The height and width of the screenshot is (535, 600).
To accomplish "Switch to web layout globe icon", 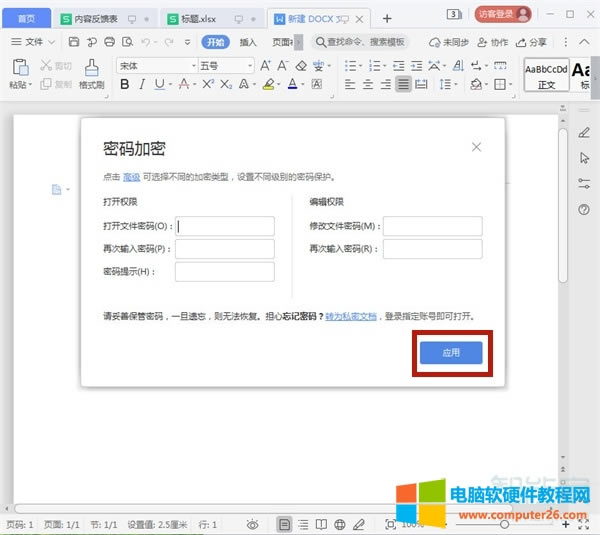I will pos(340,525).
